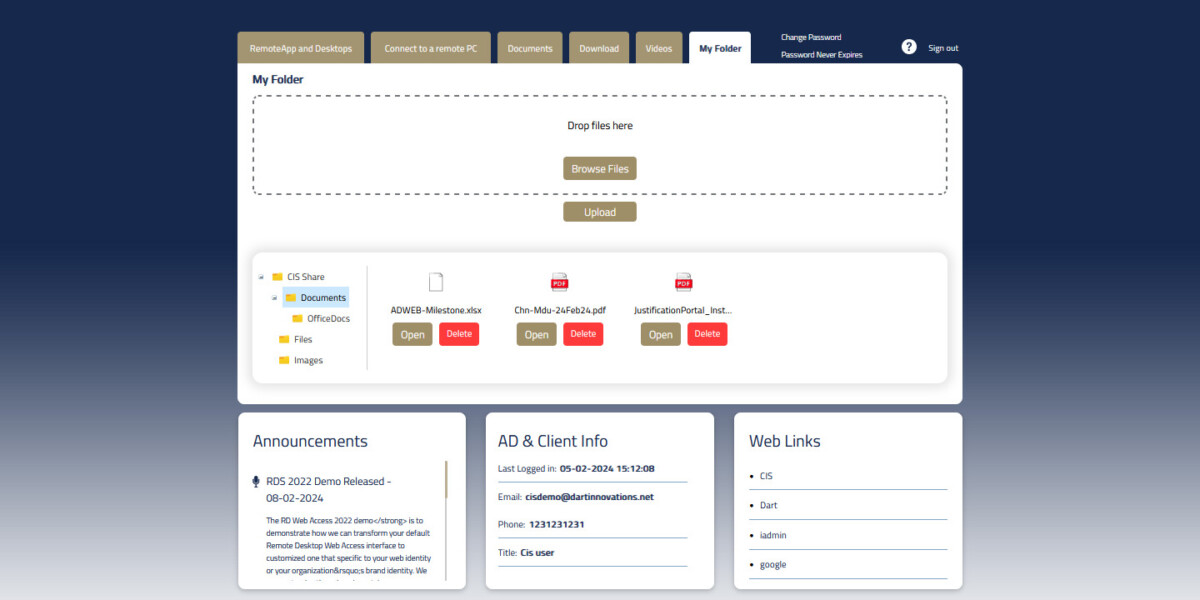Click the help question mark icon
The width and height of the screenshot is (1200, 600).
click(x=908, y=47)
